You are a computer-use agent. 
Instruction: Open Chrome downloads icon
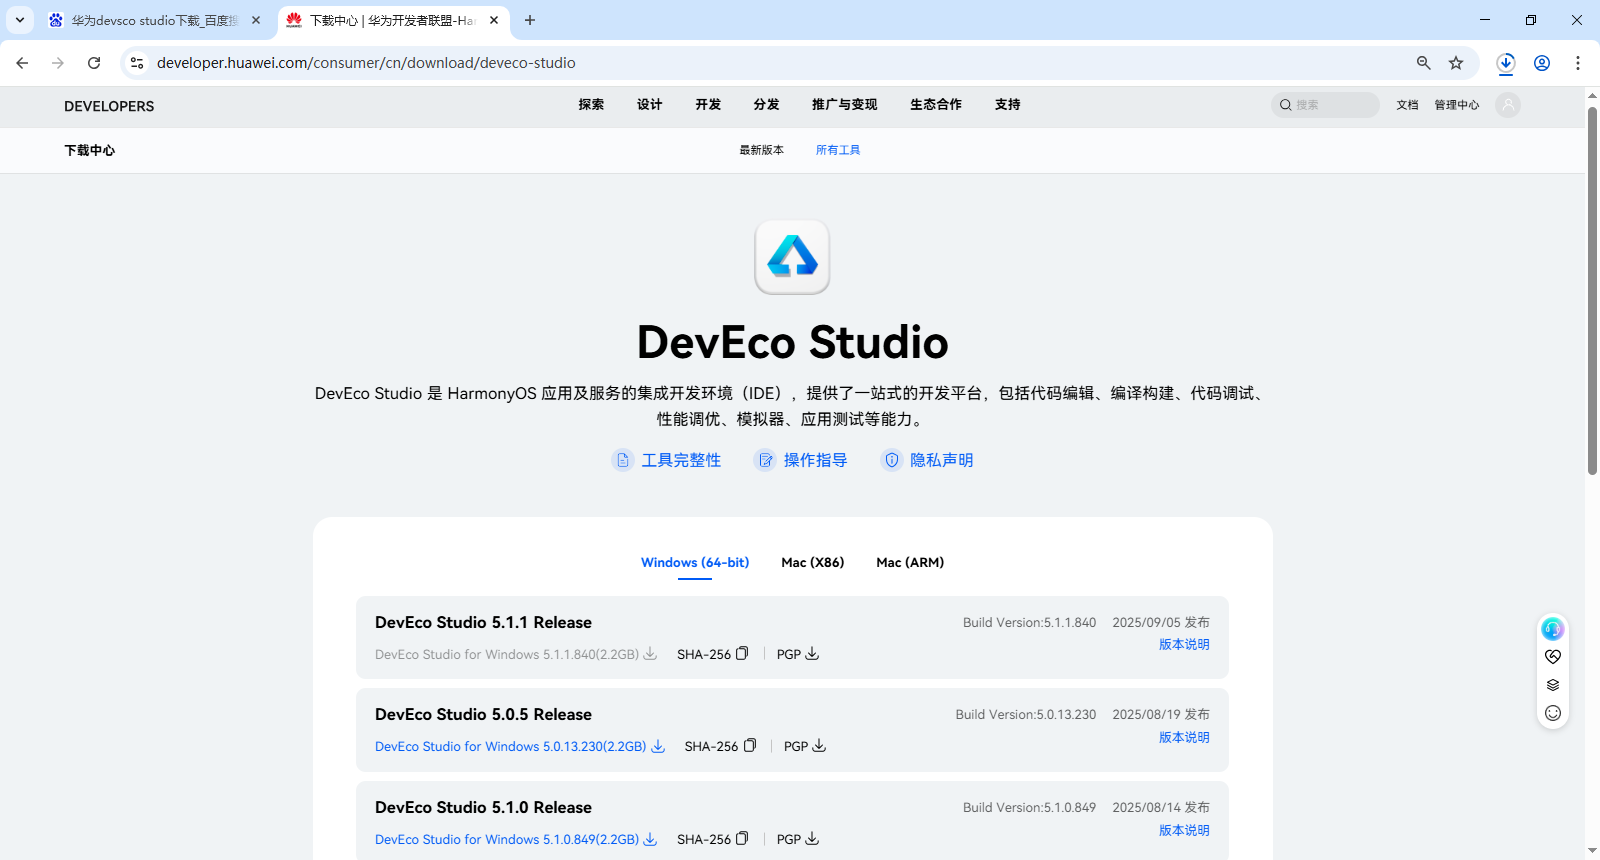point(1506,63)
